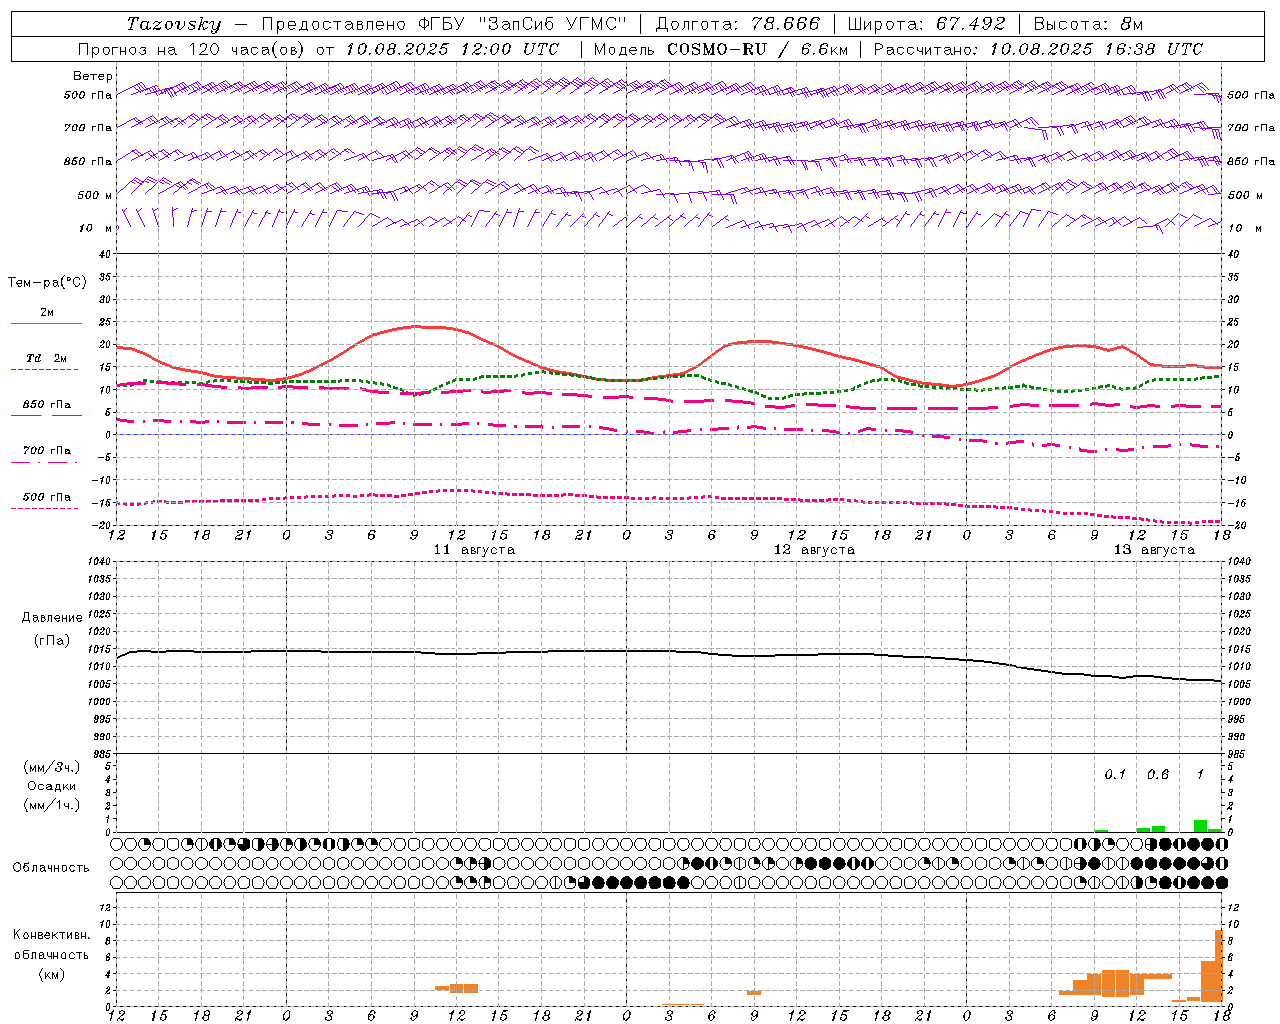
Task: Click the 'Облачность' cloudiness row label
Action: [51, 867]
